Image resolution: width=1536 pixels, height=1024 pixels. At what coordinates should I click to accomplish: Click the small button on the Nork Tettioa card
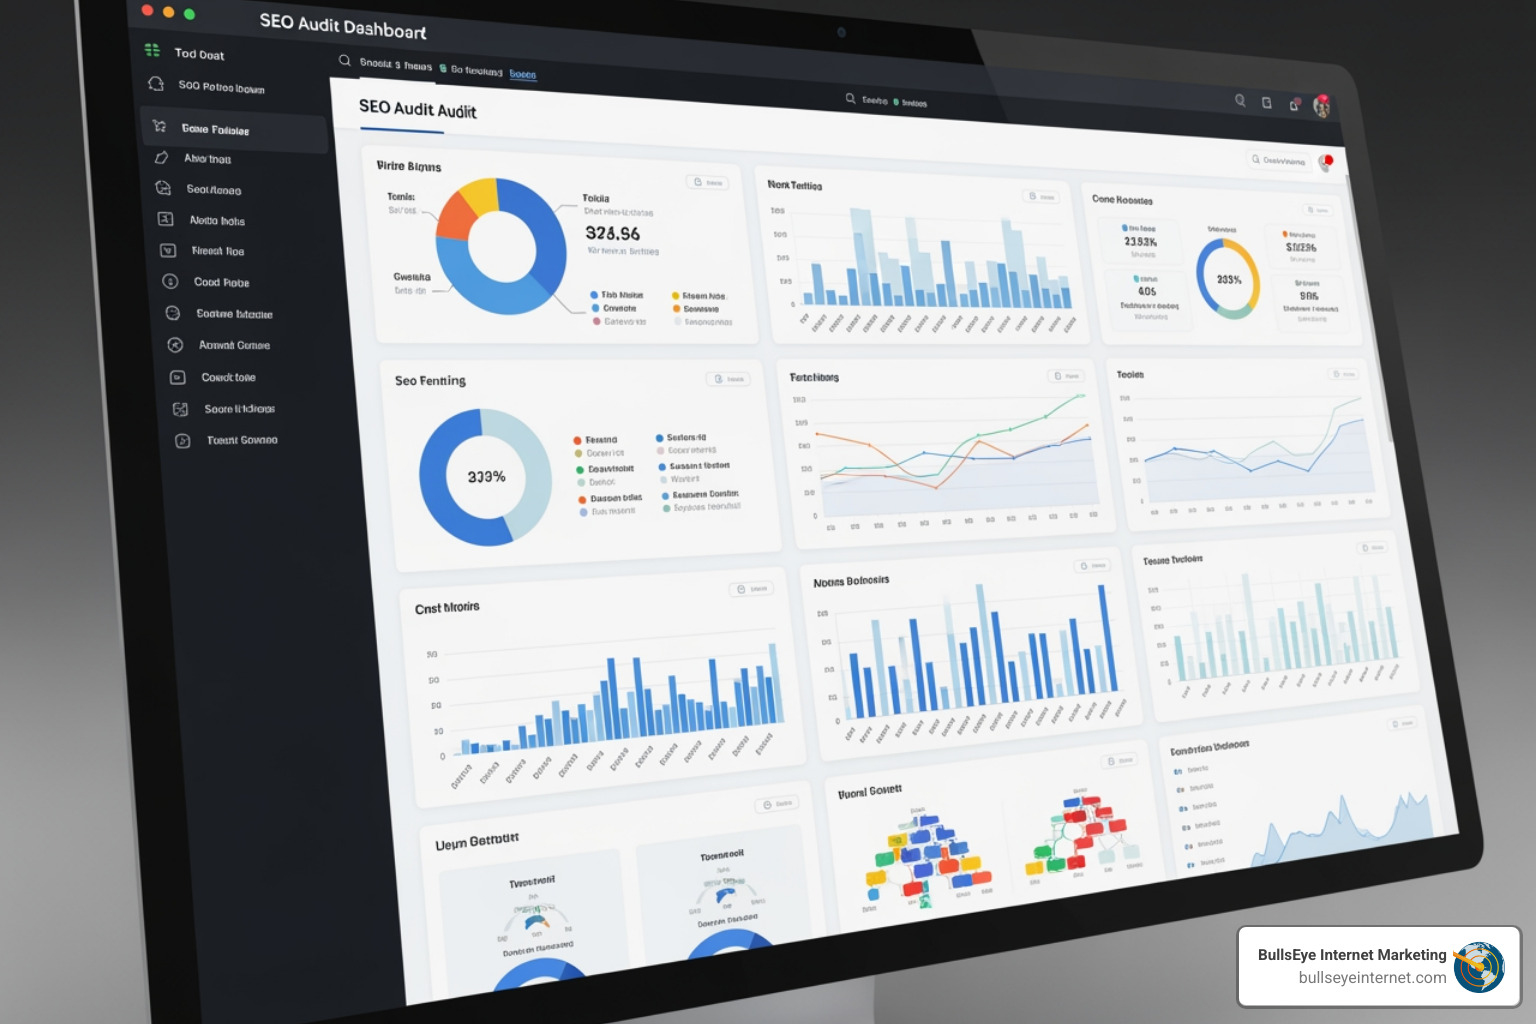point(1041,197)
